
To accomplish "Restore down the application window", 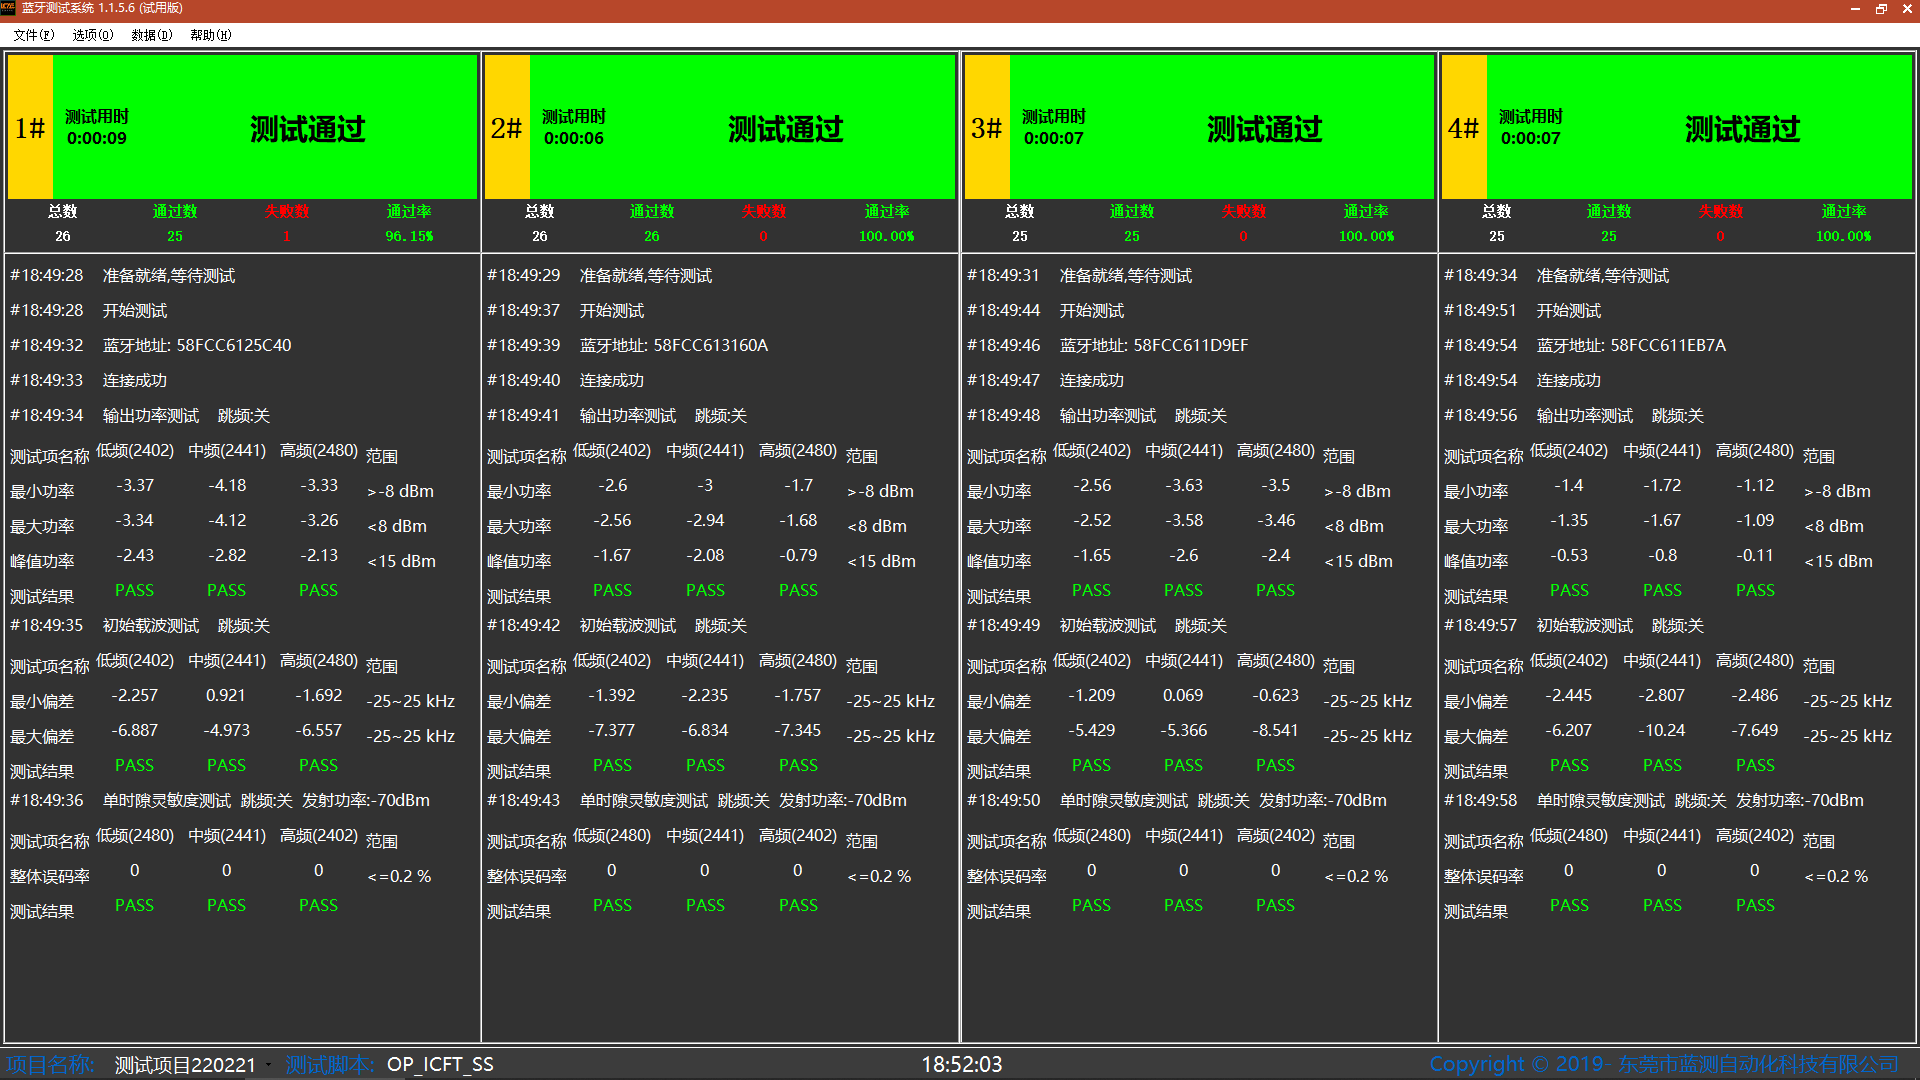I will (x=1881, y=9).
